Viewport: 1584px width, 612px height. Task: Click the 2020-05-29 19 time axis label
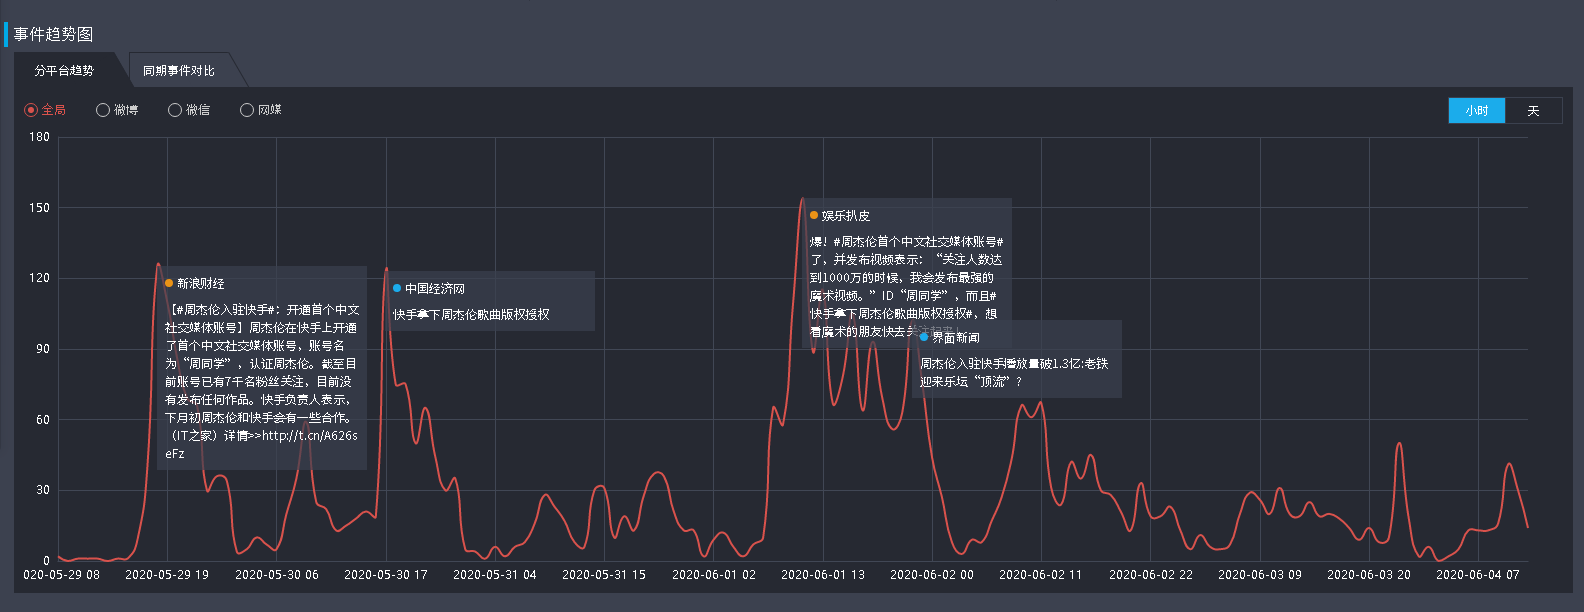coord(166,575)
